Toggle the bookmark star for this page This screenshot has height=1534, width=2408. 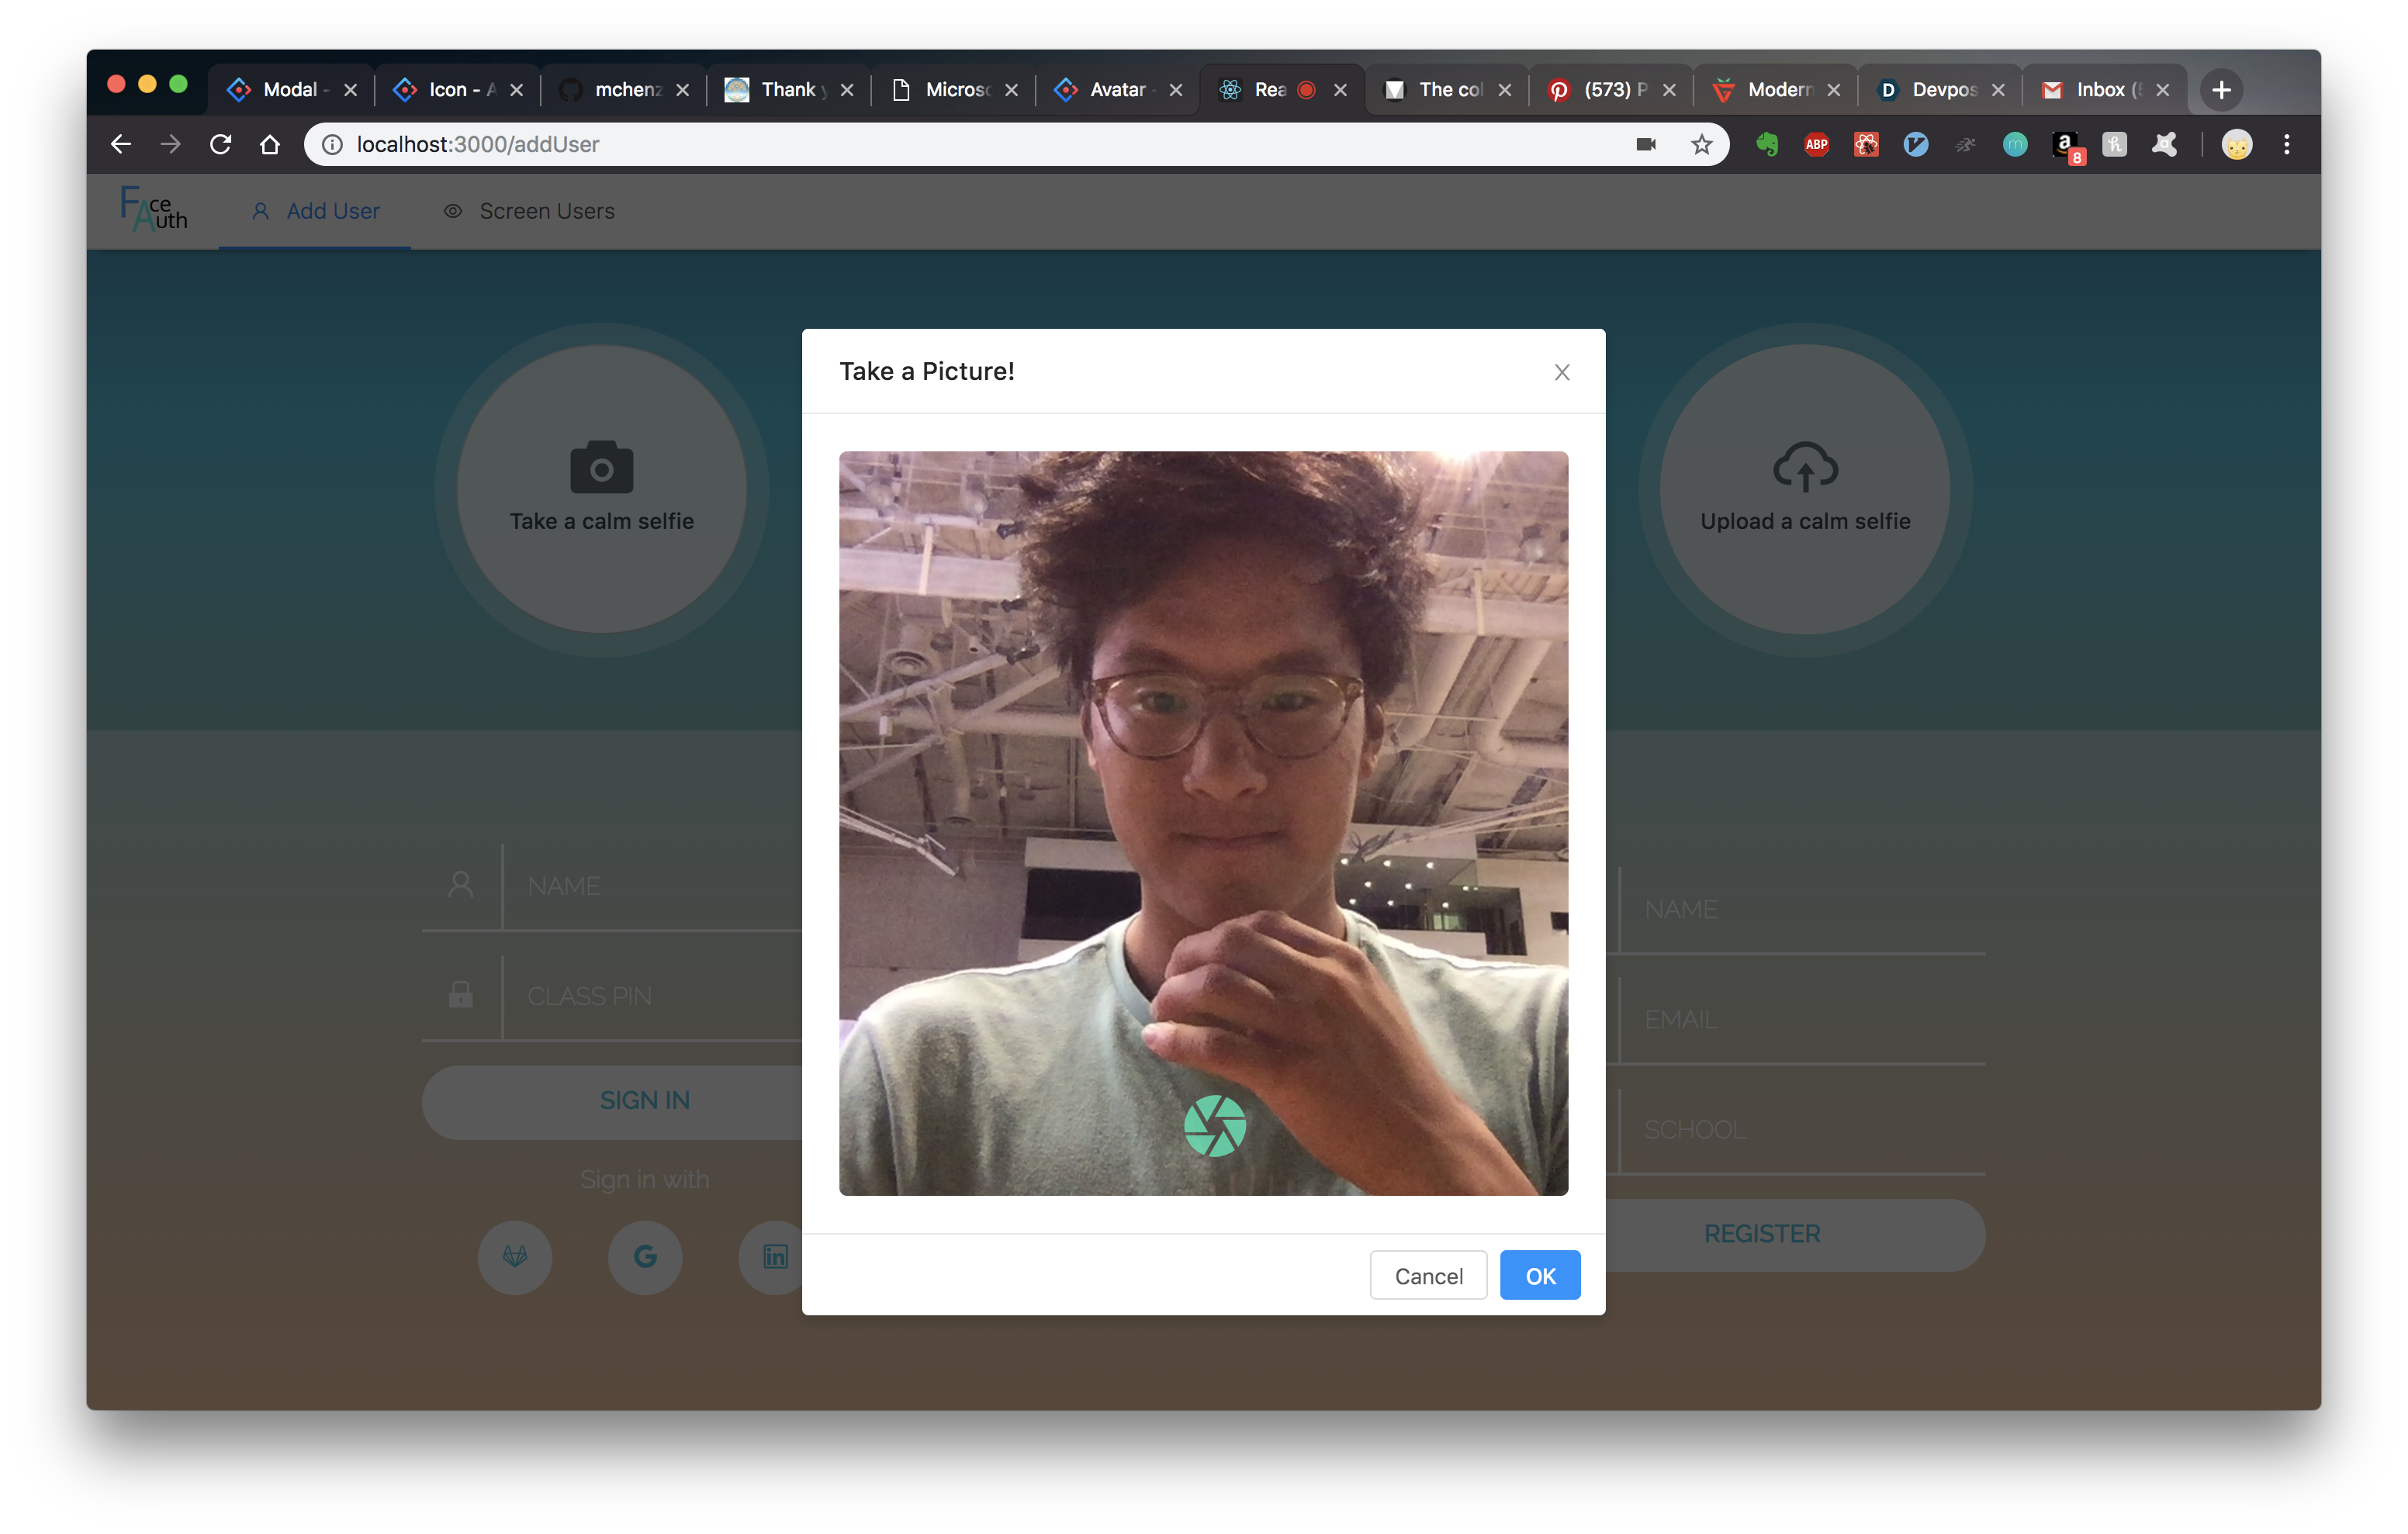1701,144
